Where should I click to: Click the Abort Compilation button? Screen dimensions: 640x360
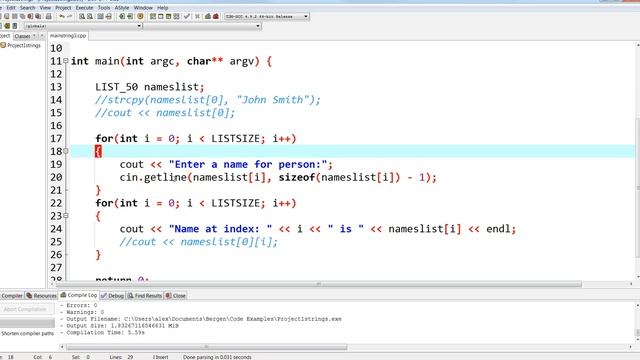click(27, 309)
